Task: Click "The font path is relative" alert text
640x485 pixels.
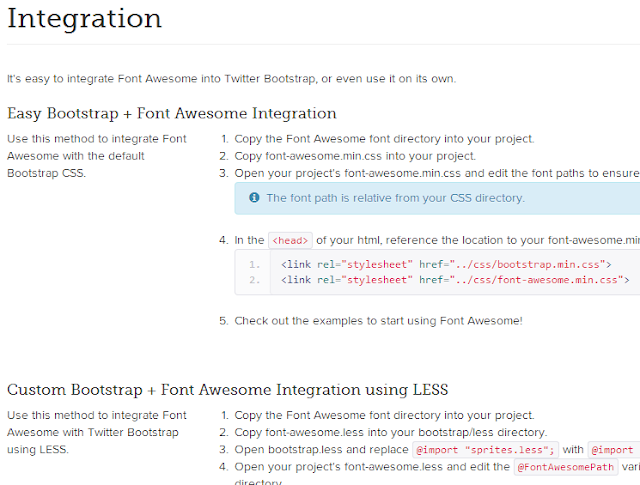Action: tap(396, 198)
